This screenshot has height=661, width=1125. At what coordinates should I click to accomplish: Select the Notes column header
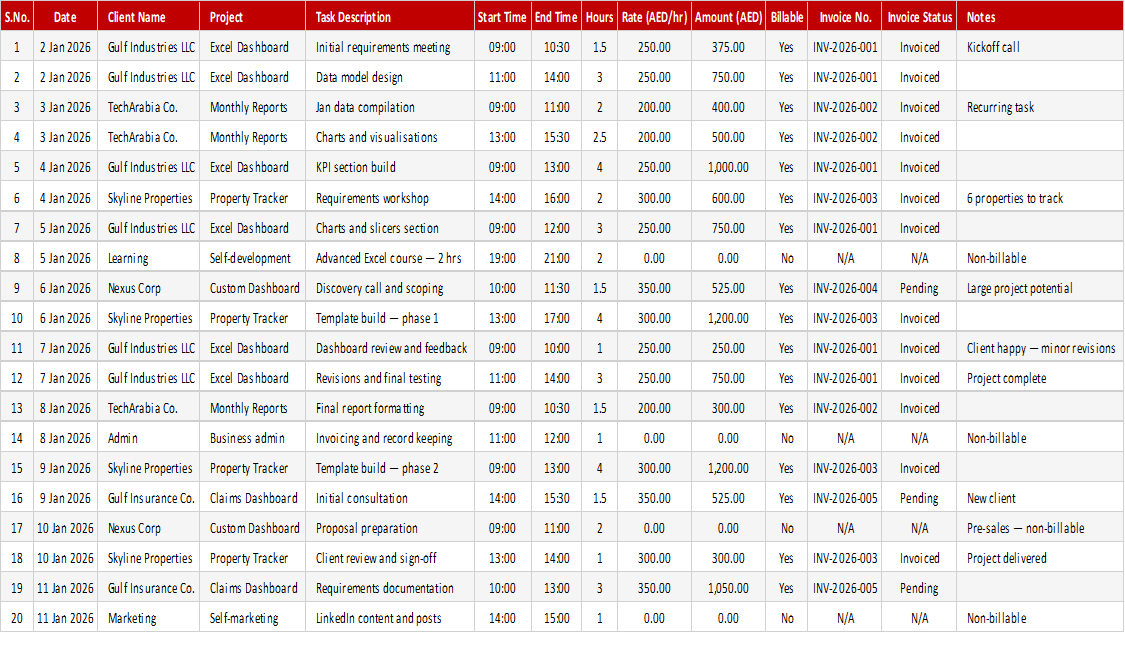[x=1040, y=17]
